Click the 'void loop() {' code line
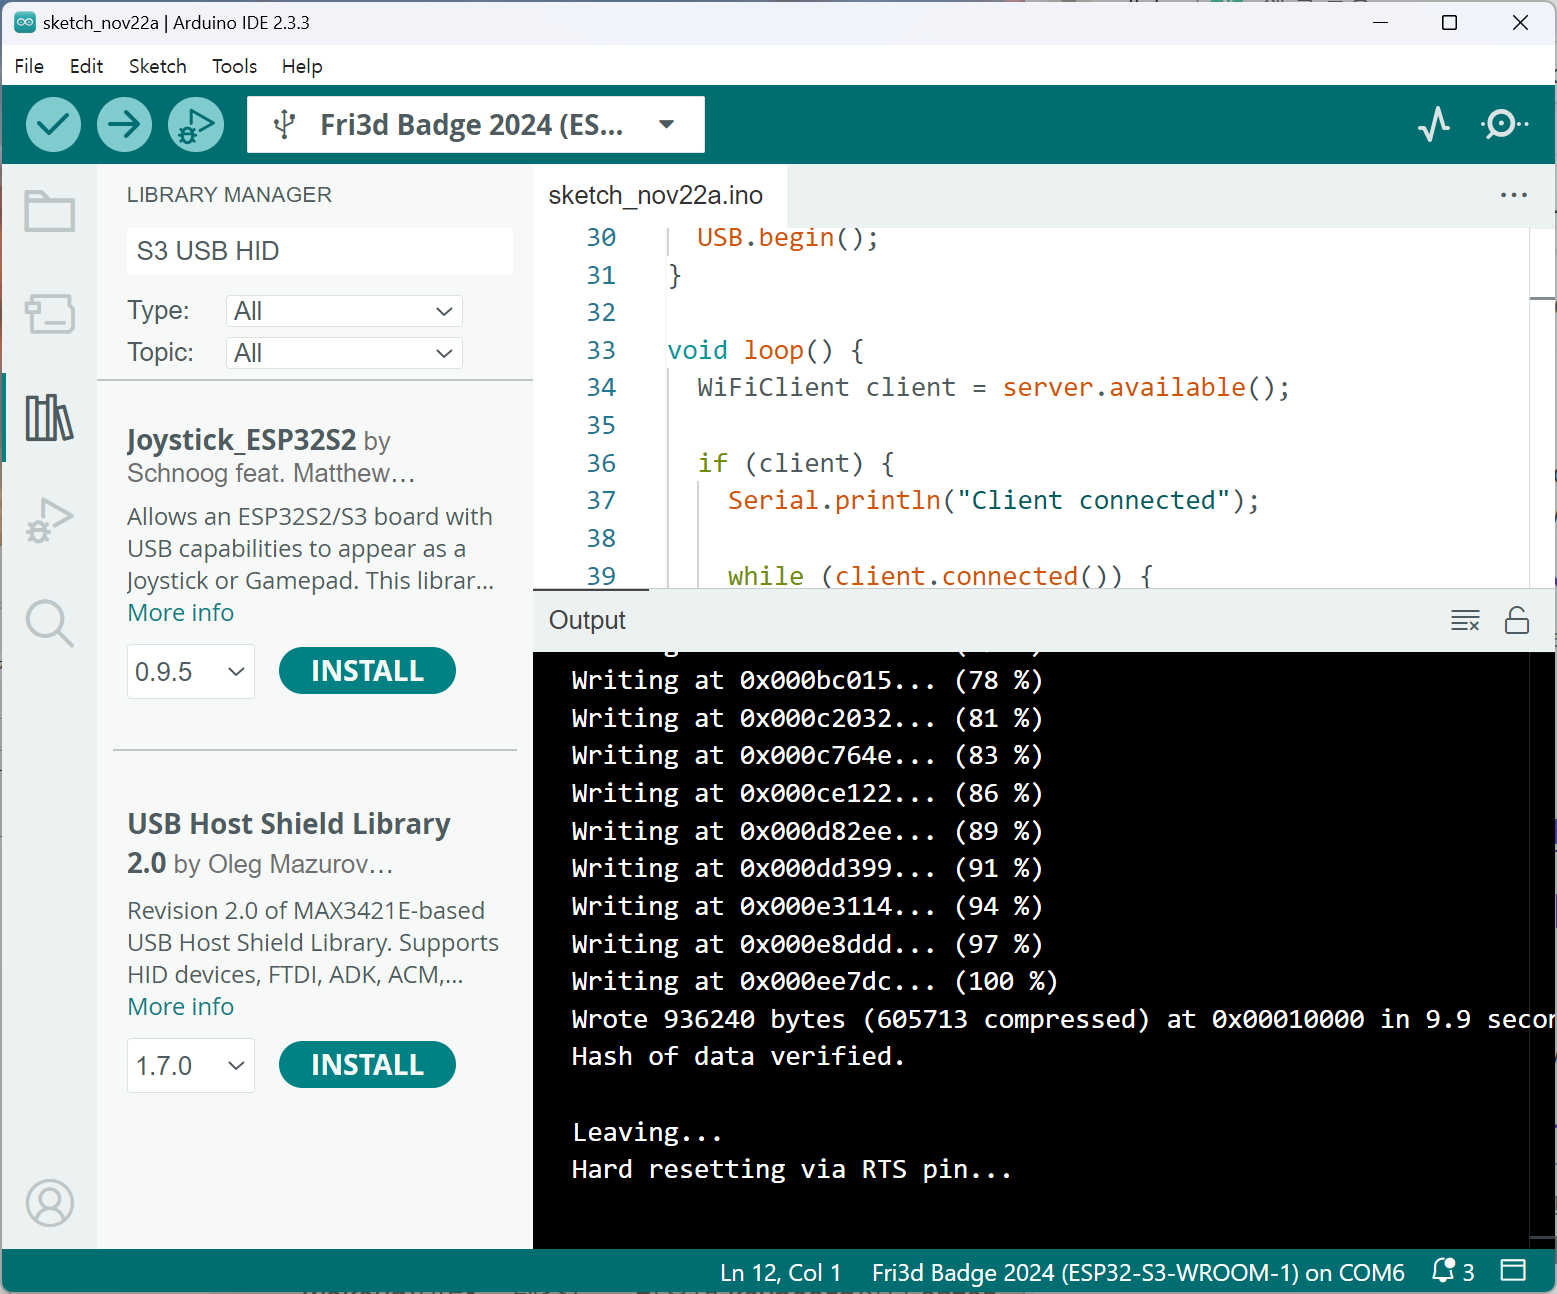Image resolution: width=1557 pixels, height=1294 pixels. pos(765,351)
